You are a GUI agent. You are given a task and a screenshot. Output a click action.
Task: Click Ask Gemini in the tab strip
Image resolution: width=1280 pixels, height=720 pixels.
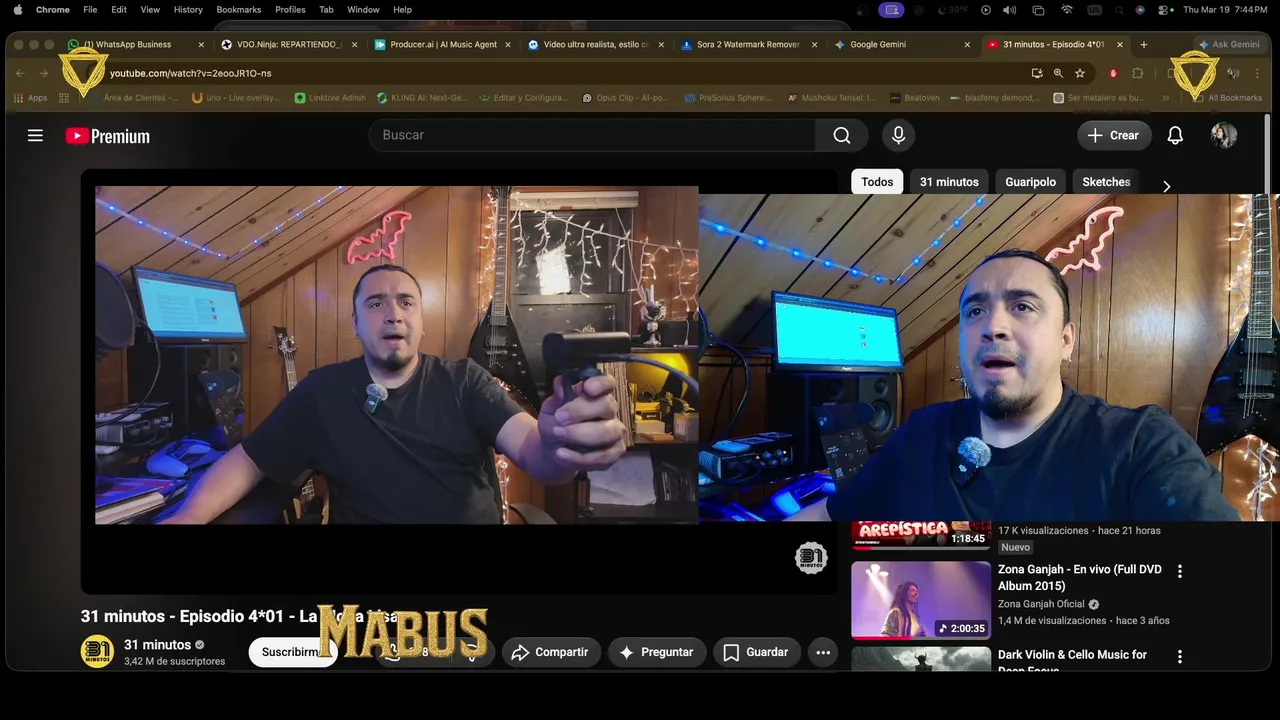[x=1229, y=44]
